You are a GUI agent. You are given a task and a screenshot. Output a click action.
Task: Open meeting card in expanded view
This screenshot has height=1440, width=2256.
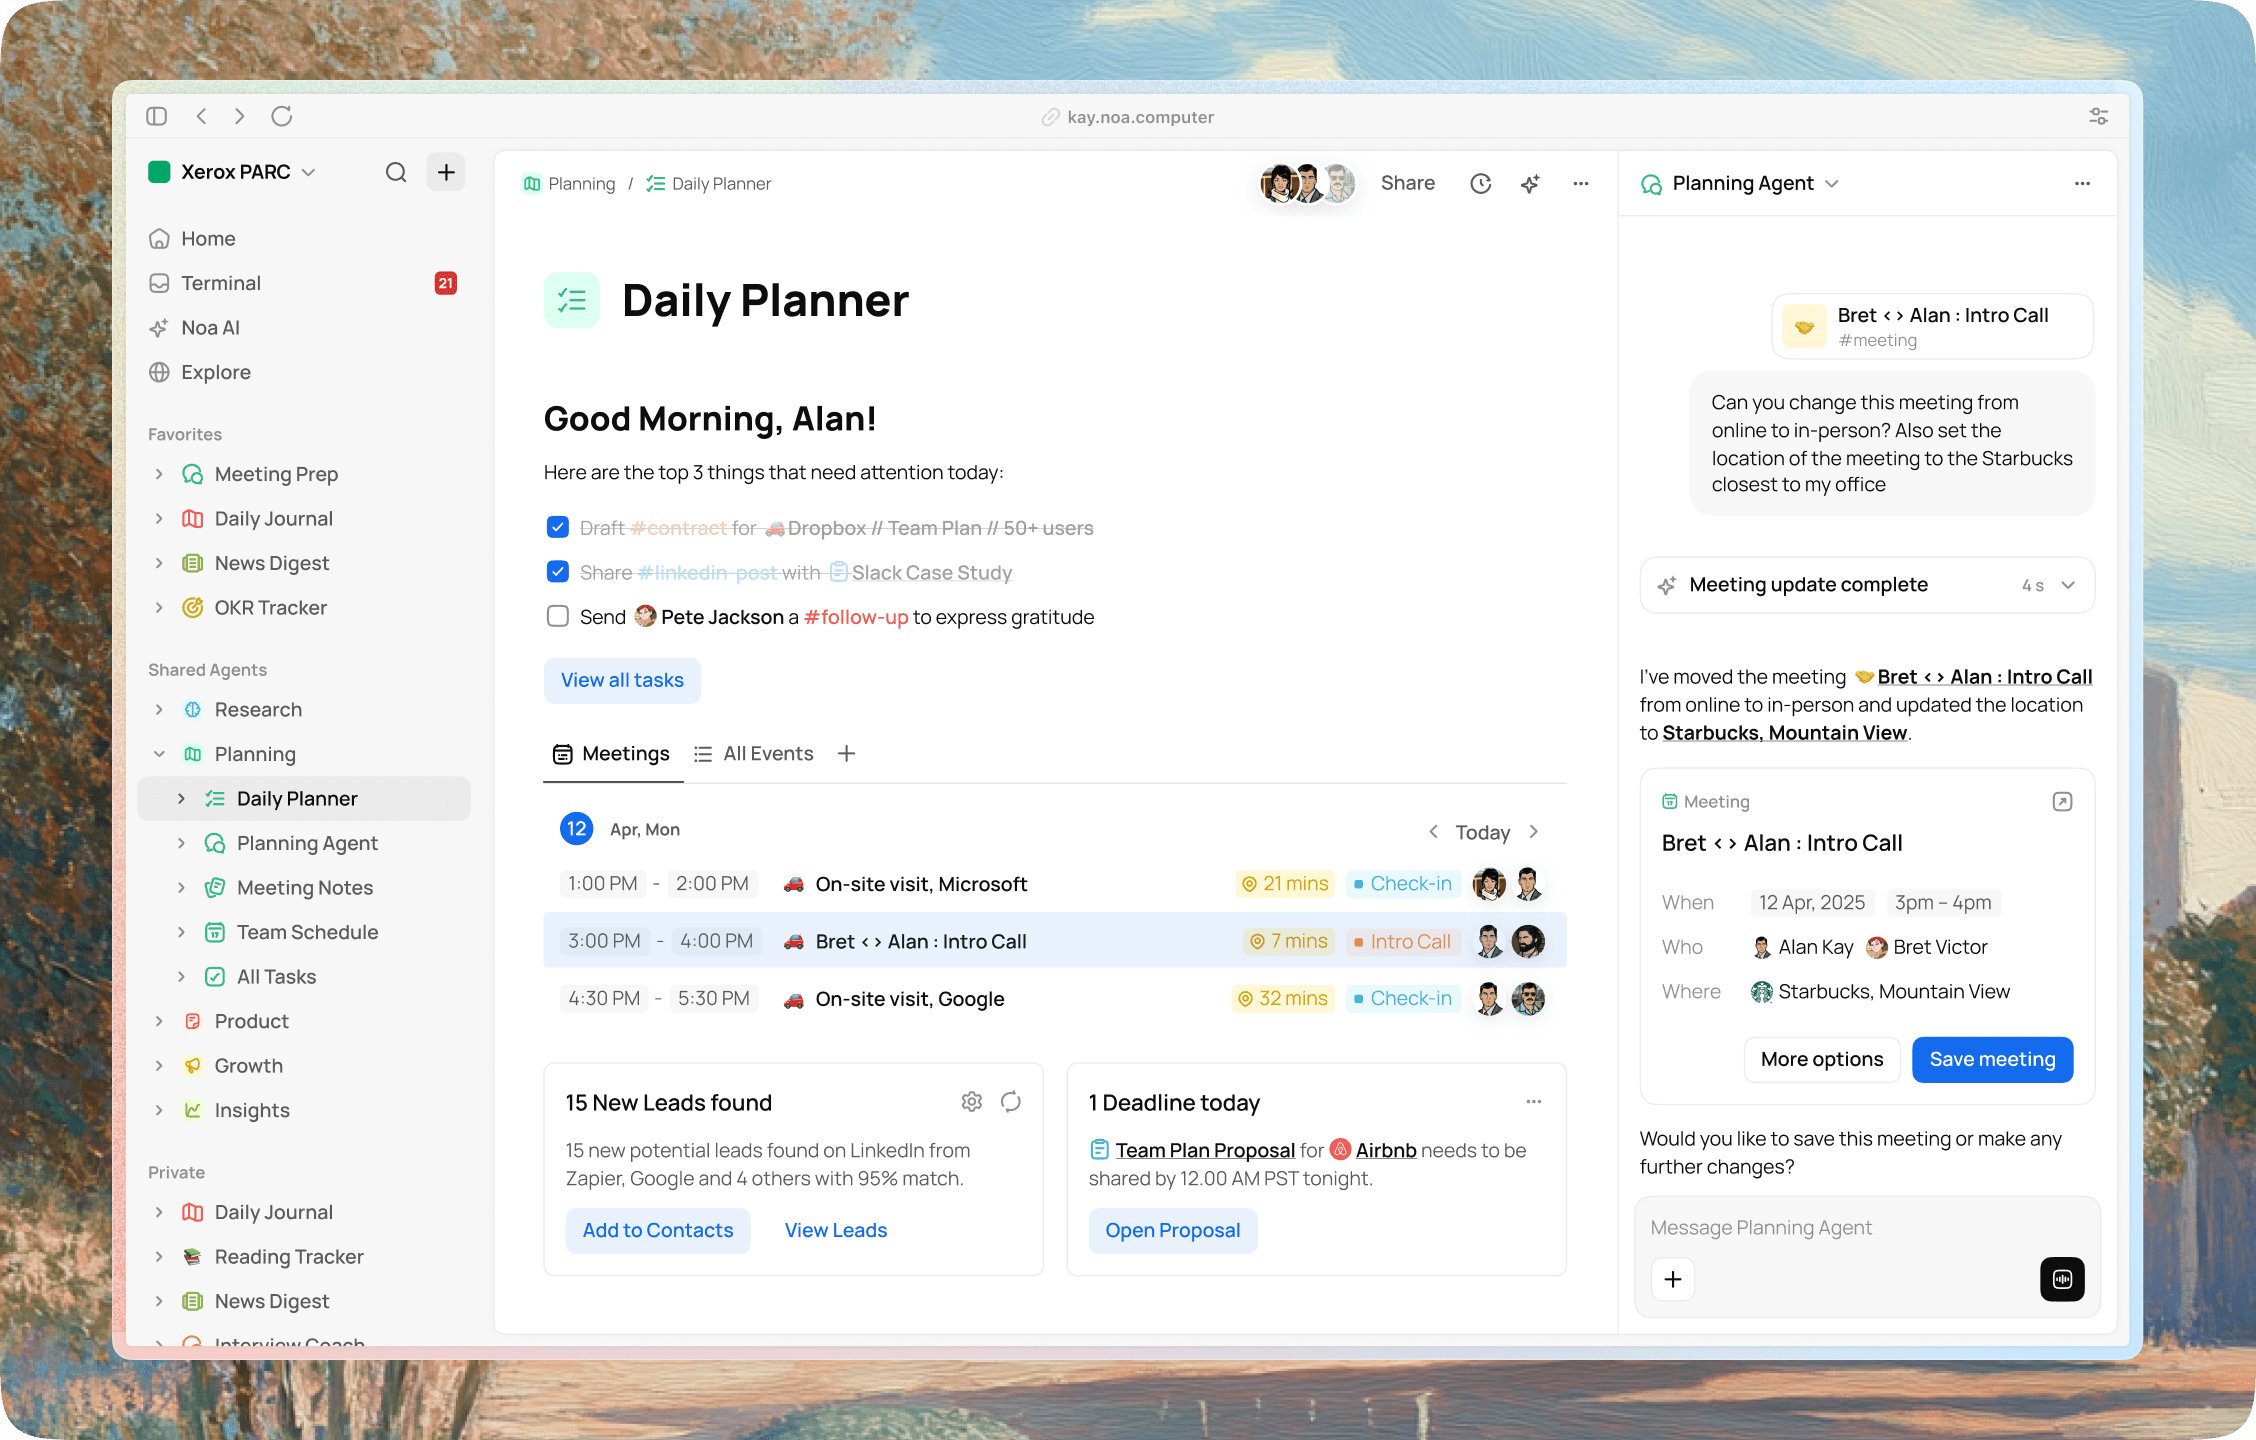coord(2062,802)
